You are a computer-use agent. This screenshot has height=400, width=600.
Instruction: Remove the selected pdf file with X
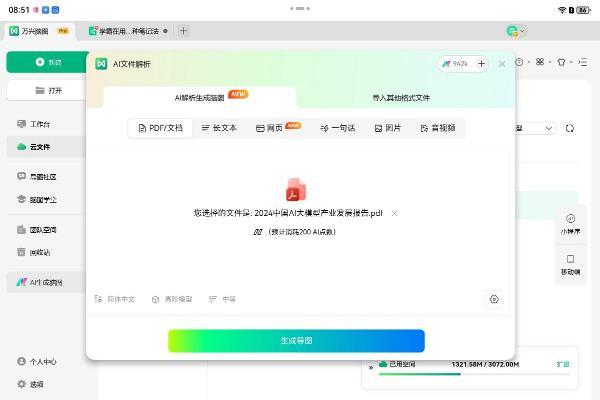(x=394, y=213)
